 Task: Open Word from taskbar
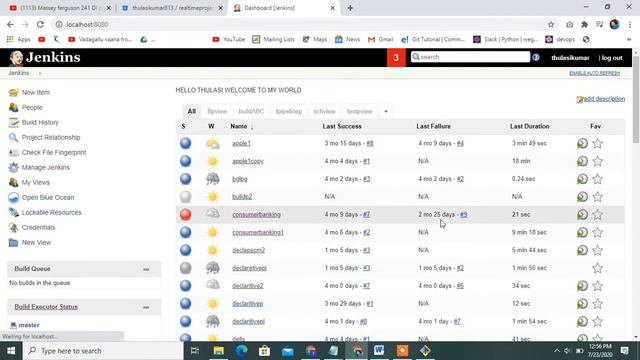coord(379,351)
